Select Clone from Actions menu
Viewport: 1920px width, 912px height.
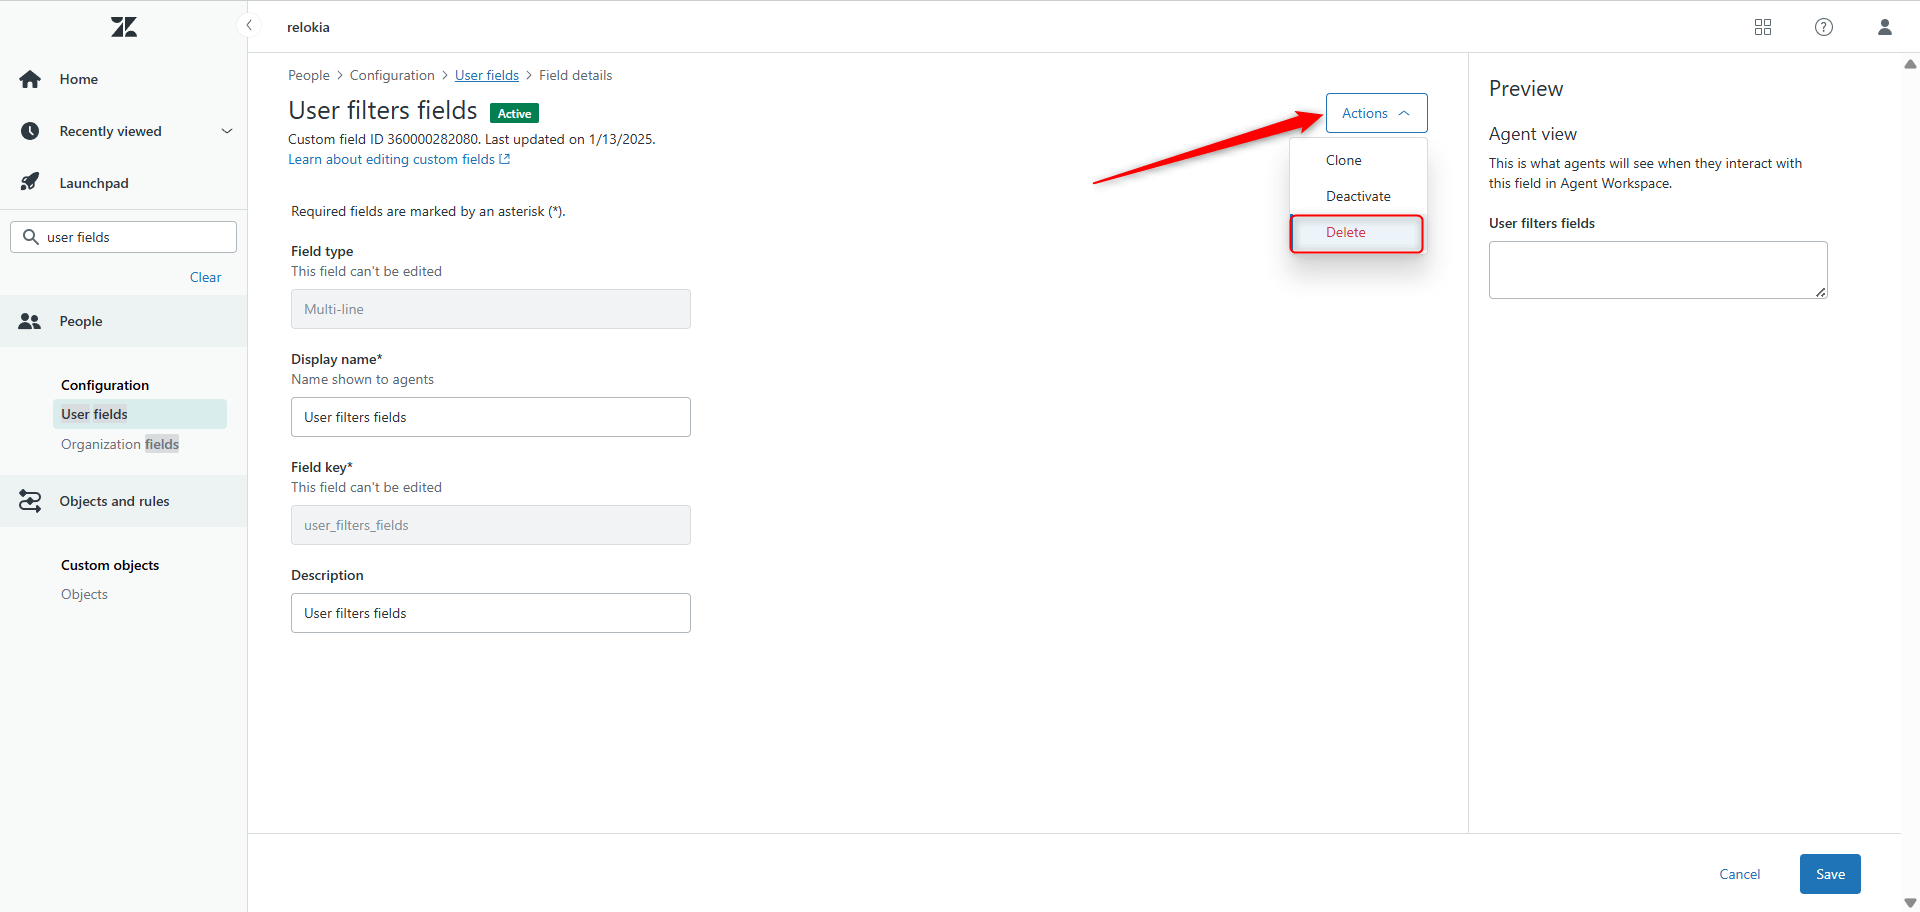1343,160
